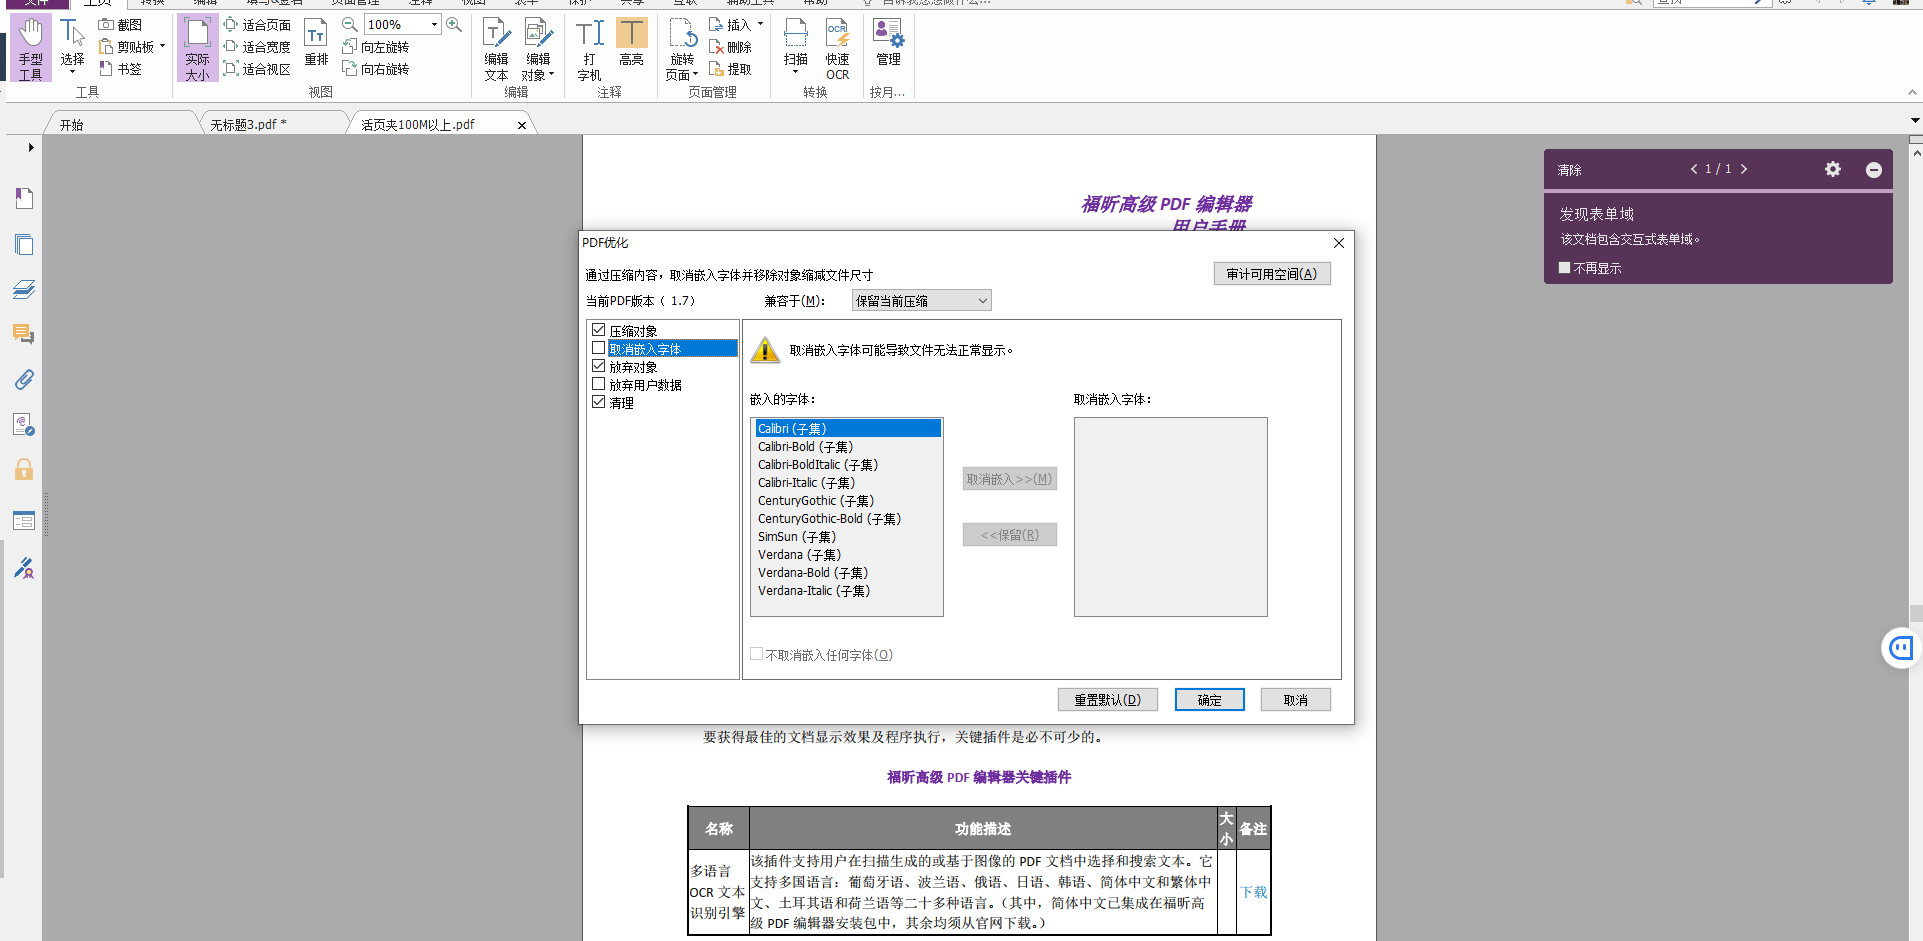The image size is (1923, 941).
Task: Click the 审计可用空间 button
Action: [1271, 272]
